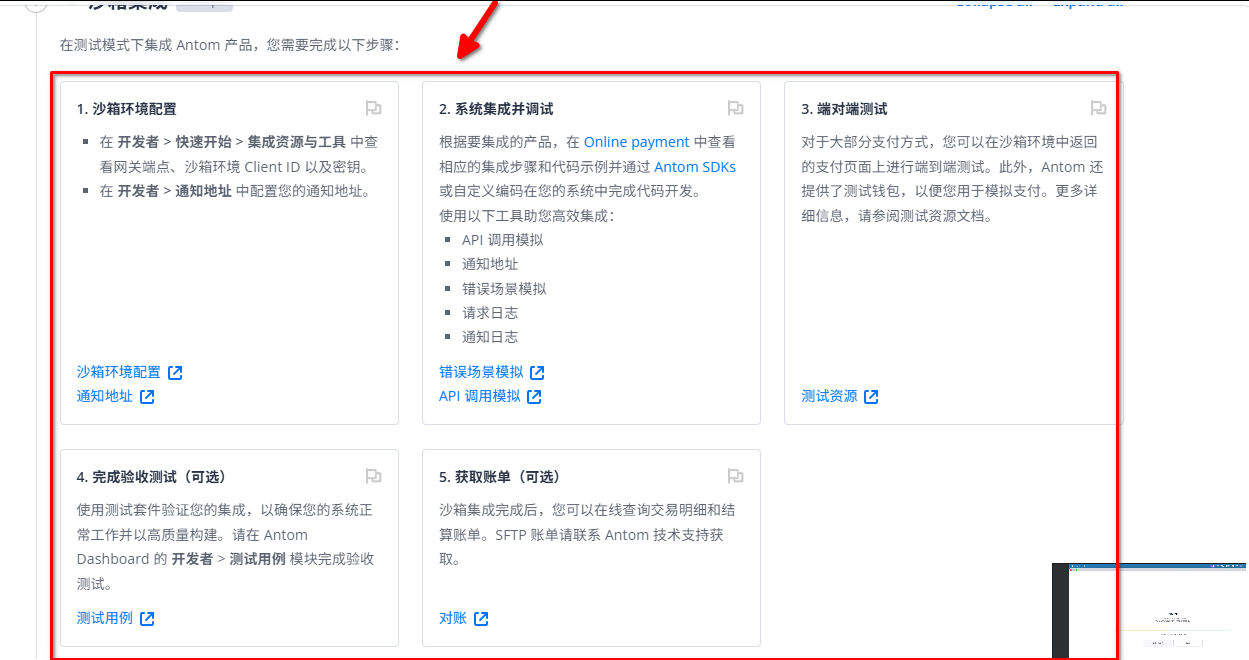Open the 通知地址 link with external icon
Viewport: 1249px width, 660px height.
point(116,396)
